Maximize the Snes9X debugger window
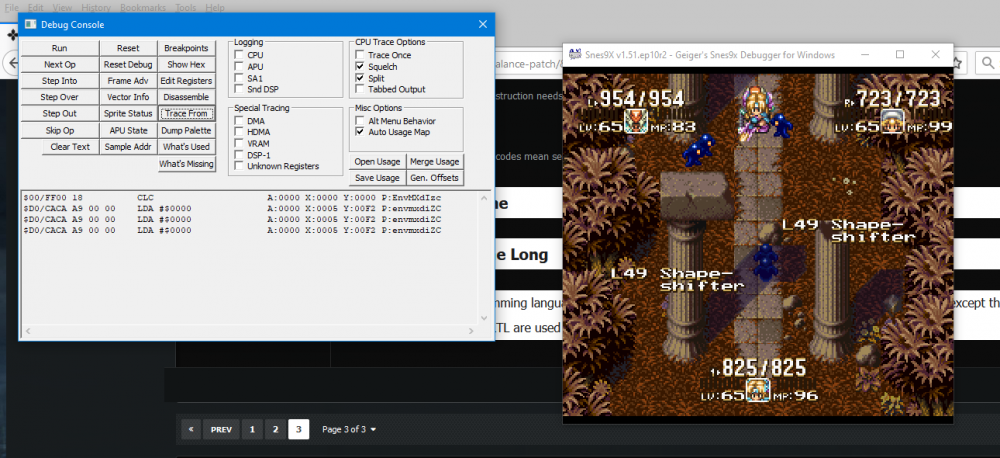Viewport: 1000px width, 458px height. [900, 55]
